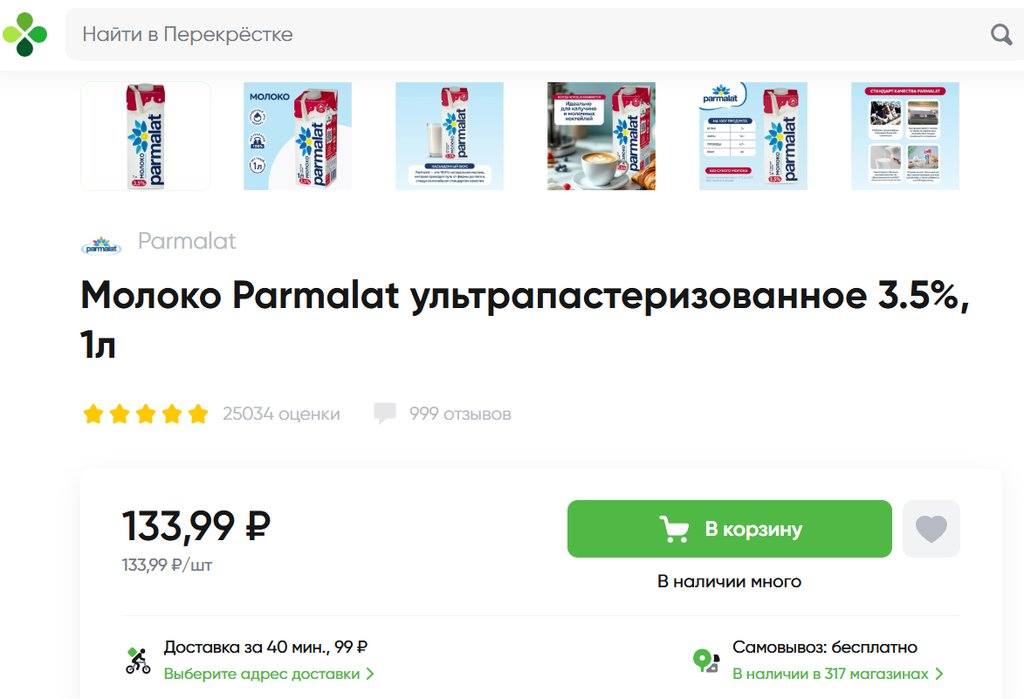Select thumbnail with coffee cup
Image resolution: width=1024 pixels, height=699 pixels.
[602, 136]
